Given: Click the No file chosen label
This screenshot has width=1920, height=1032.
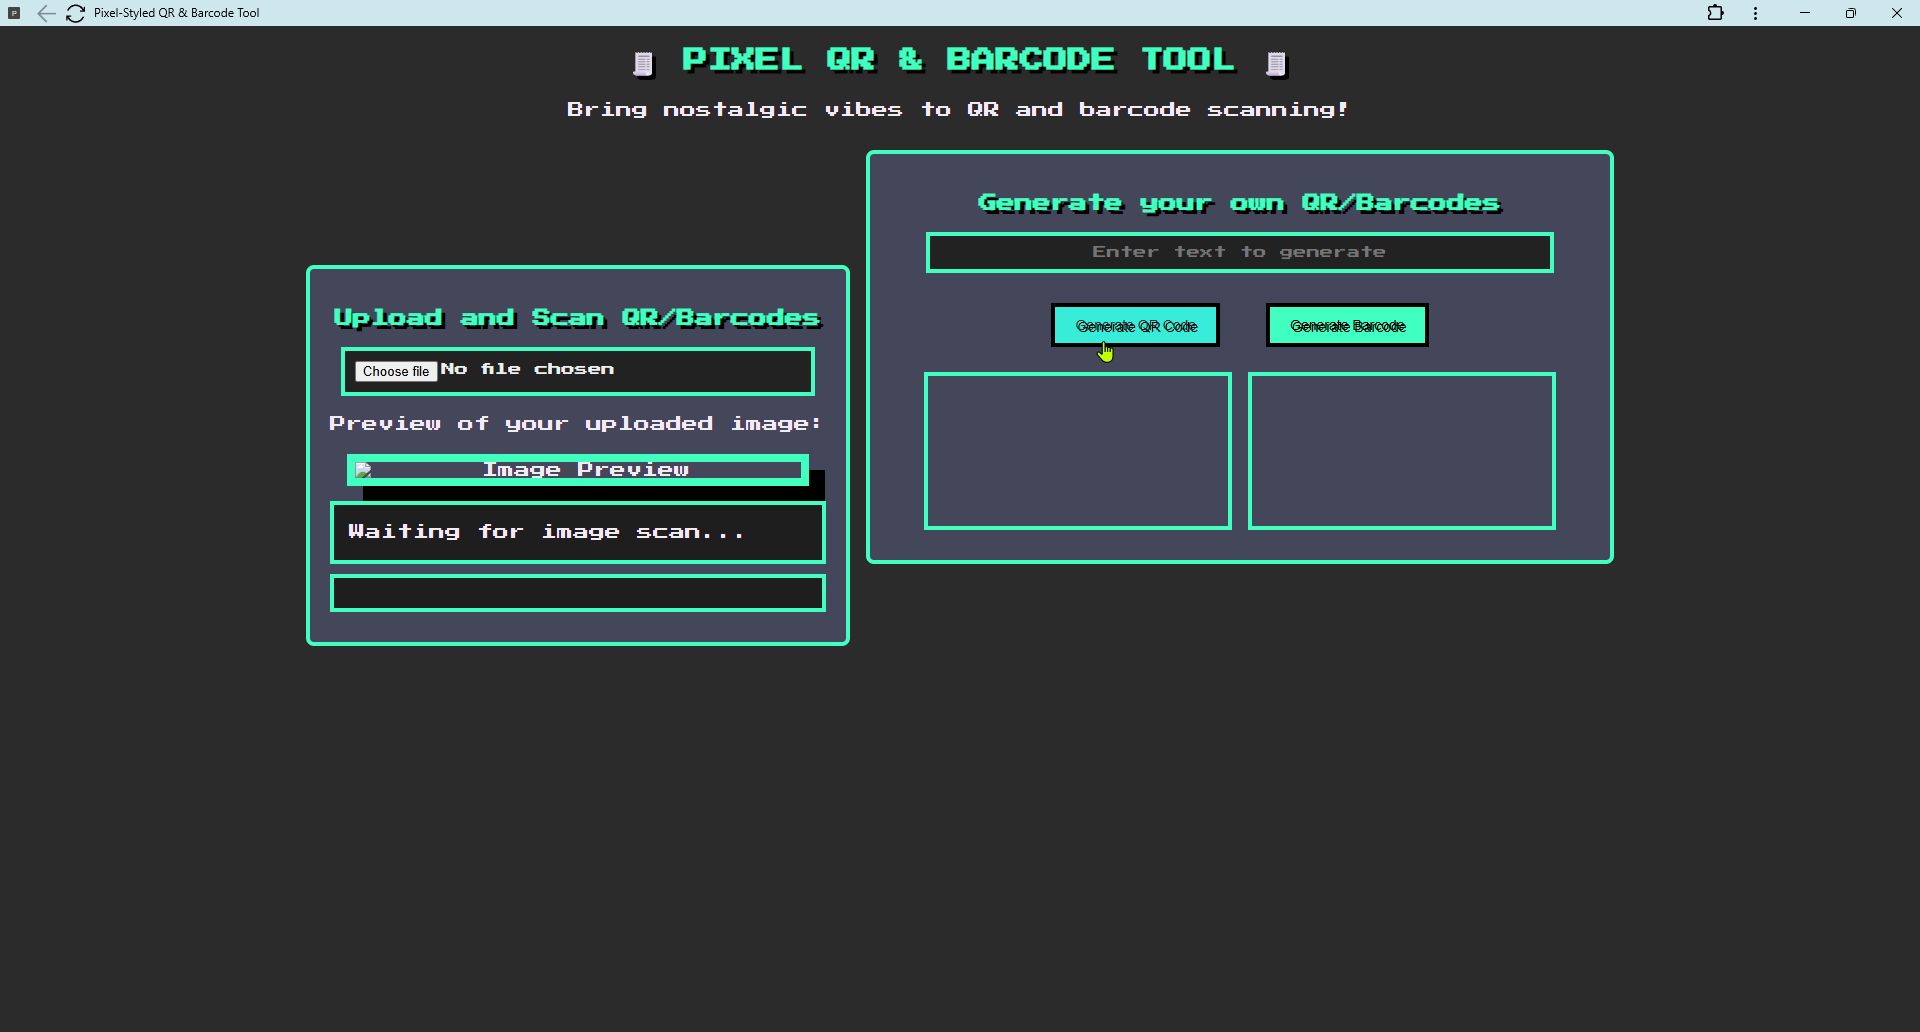Looking at the screenshot, I should coord(529,369).
